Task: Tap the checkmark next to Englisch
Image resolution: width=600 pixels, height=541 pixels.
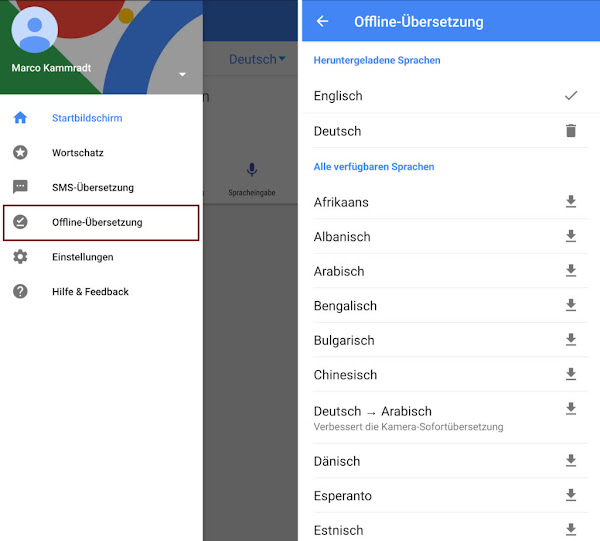Action: [571, 96]
